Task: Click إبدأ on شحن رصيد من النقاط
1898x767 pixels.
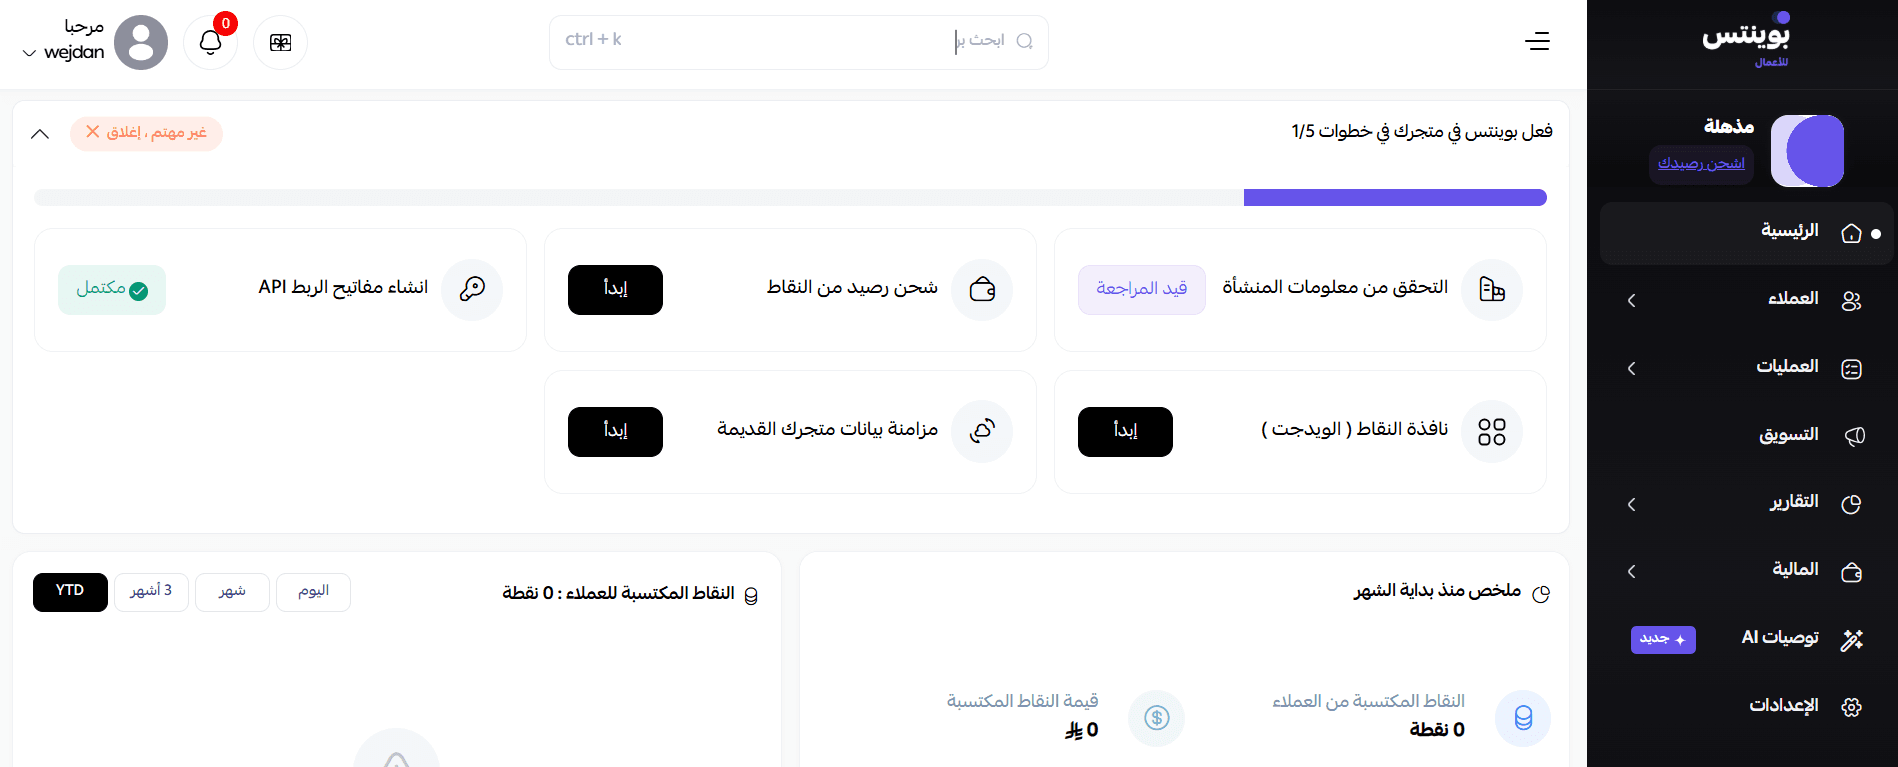Action: (x=615, y=290)
